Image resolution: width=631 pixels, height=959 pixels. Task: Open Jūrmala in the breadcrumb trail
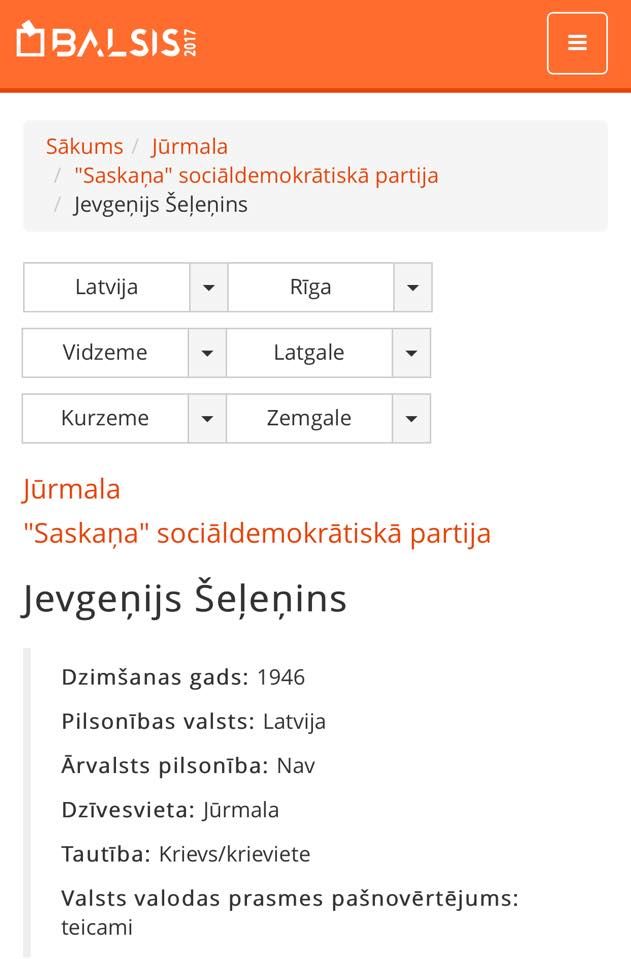tap(189, 146)
